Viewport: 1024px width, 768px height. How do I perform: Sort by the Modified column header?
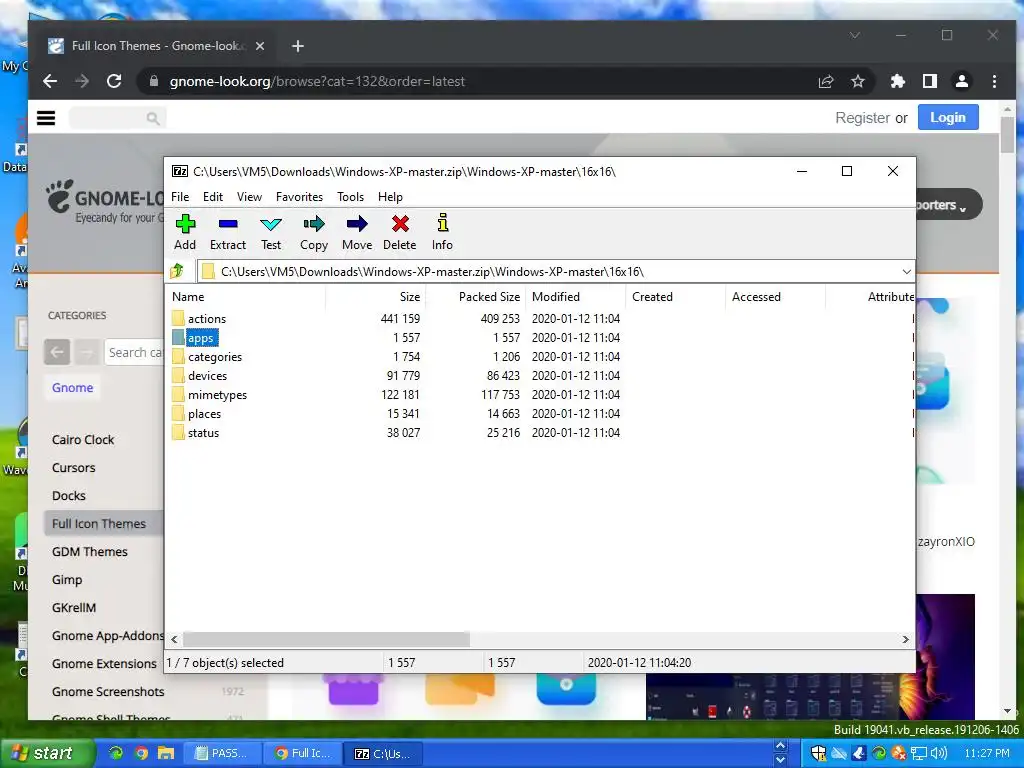click(x=575, y=296)
